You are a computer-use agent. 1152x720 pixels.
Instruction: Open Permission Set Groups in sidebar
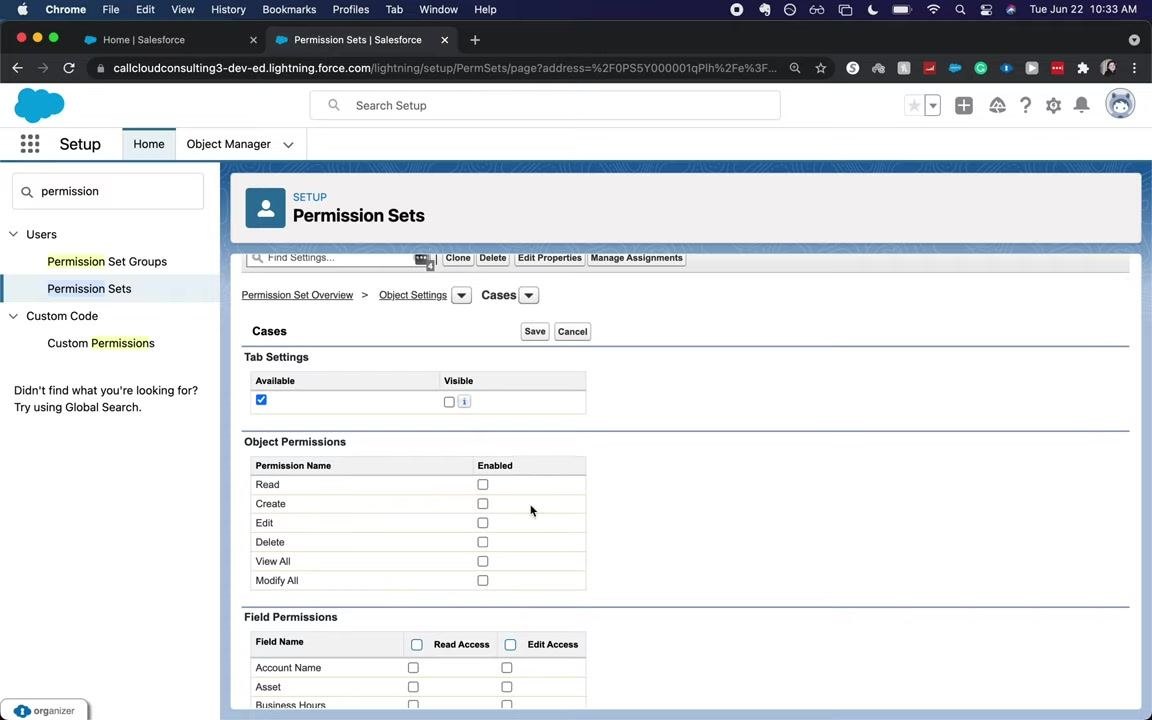[x=107, y=262]
